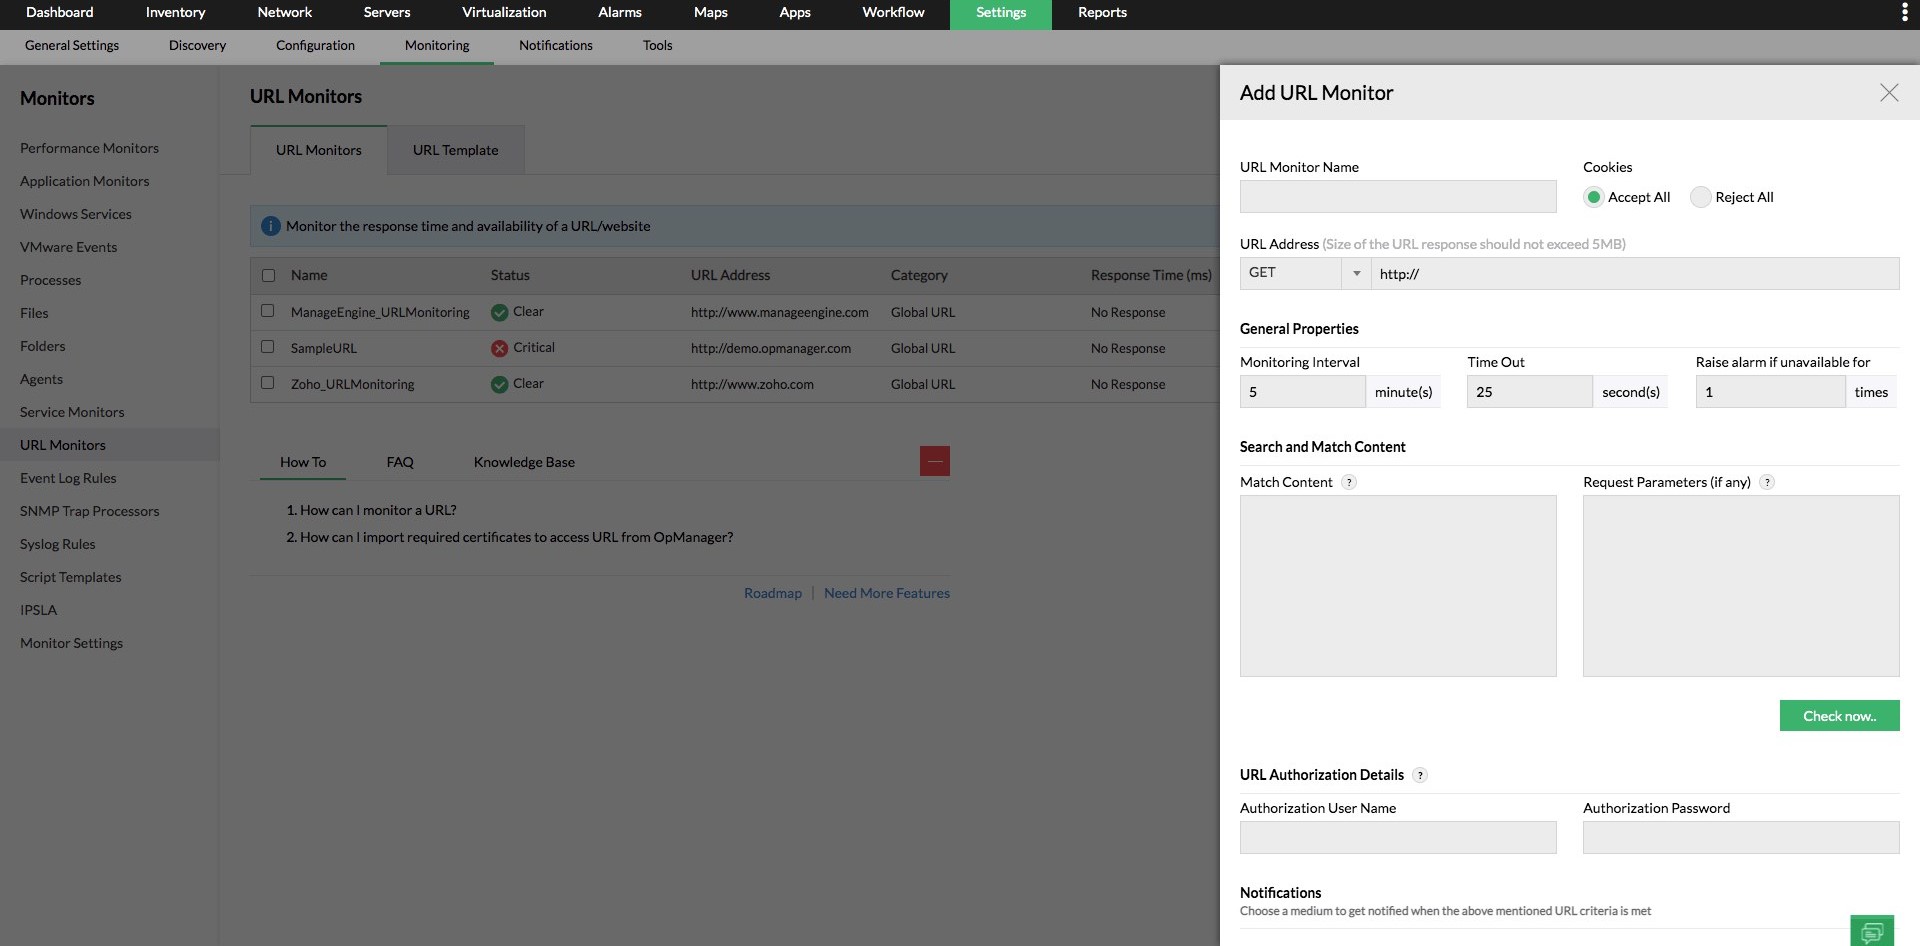This screenshot has height=946, width=1920.
Task: Switch to the URL Template tab
Action: (x=455, y=149)
